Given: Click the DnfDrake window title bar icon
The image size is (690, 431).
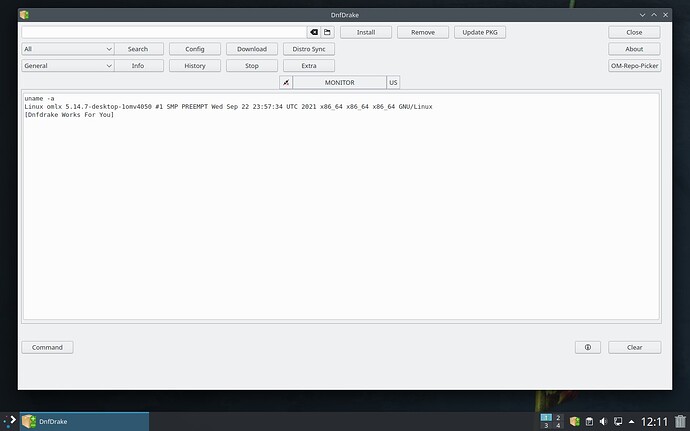Looking at the screenshot, I should 24,15.
